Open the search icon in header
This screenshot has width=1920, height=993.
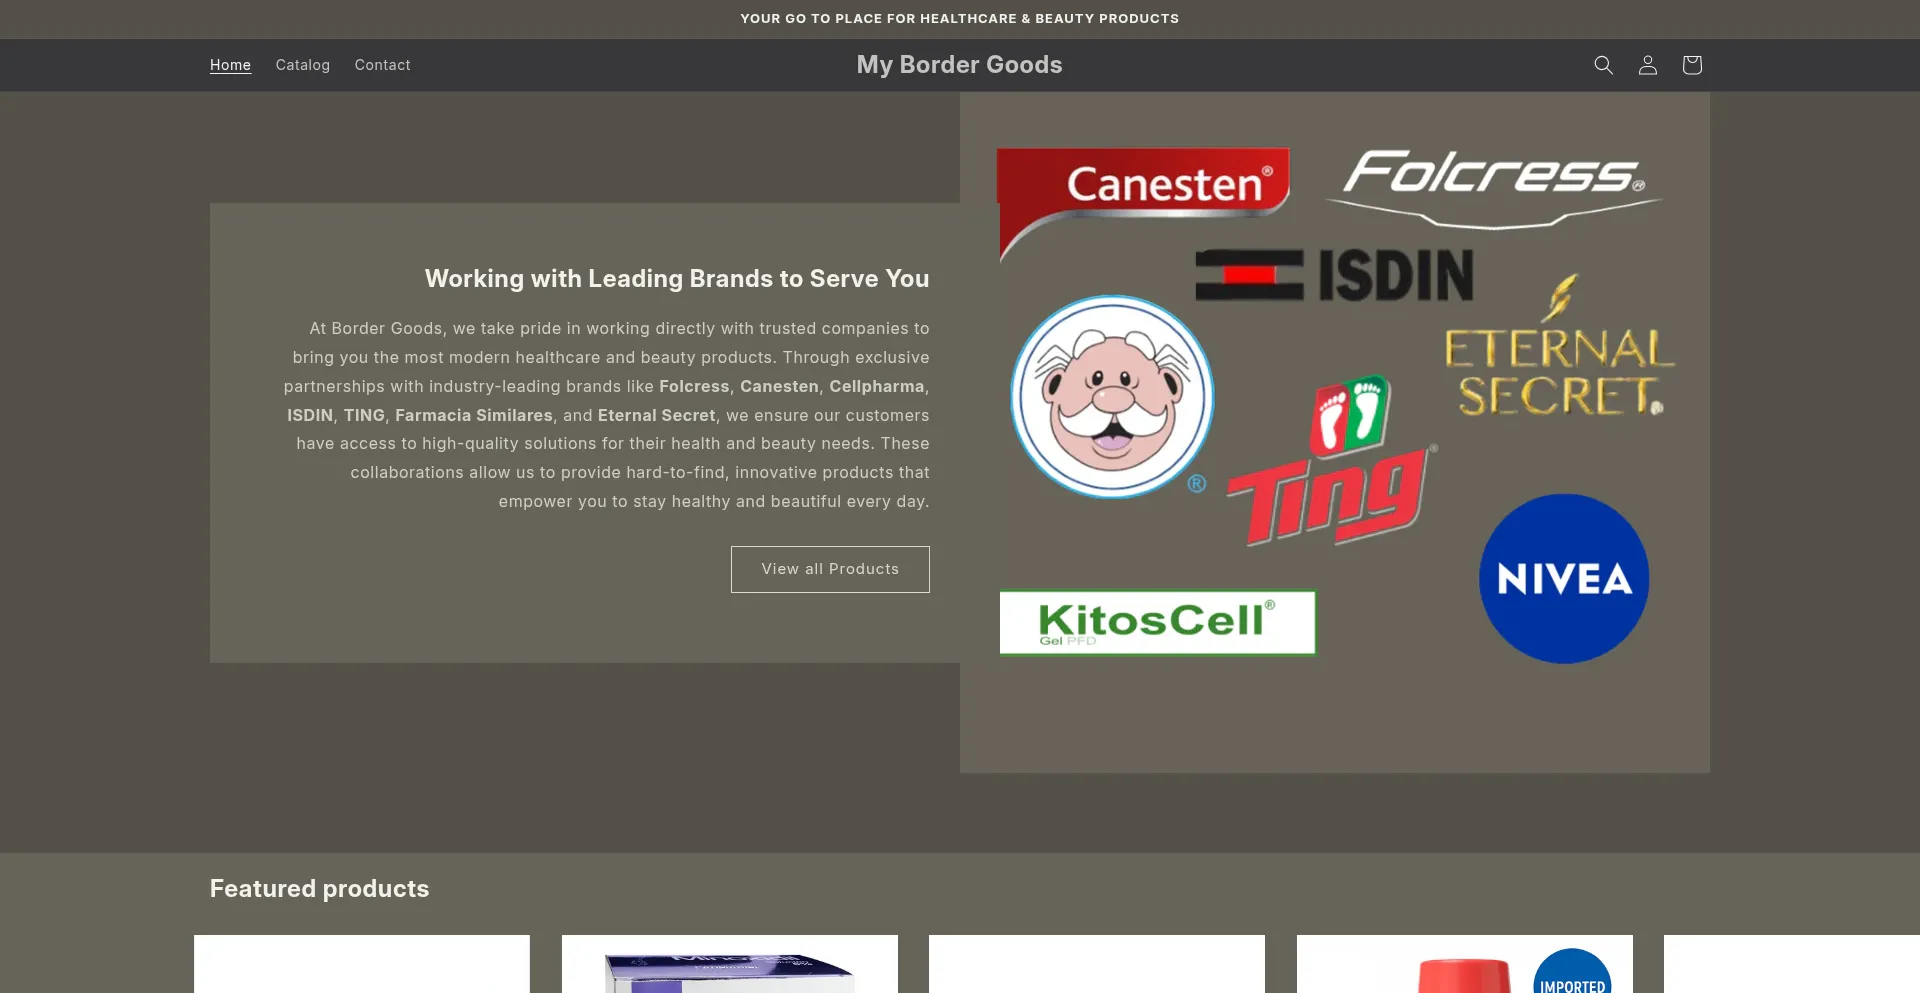pyautogui.click(x=1603, y=65)
